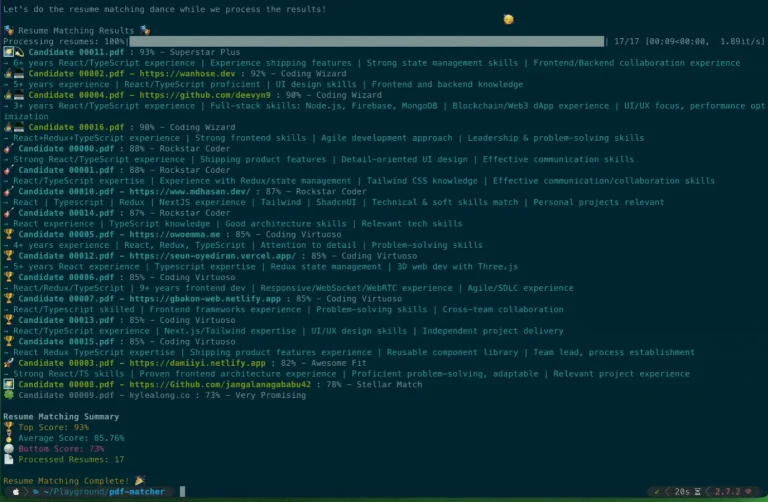Image resolution: width=768 pixels, height=502 pixels.
Task: Click the yellow emoji face near top center
Action: tap(509, 20)
